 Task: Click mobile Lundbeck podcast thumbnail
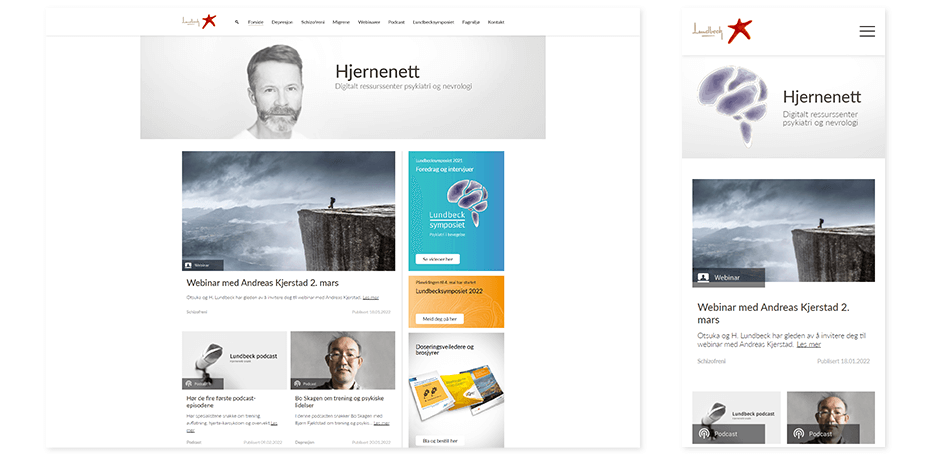736,417
